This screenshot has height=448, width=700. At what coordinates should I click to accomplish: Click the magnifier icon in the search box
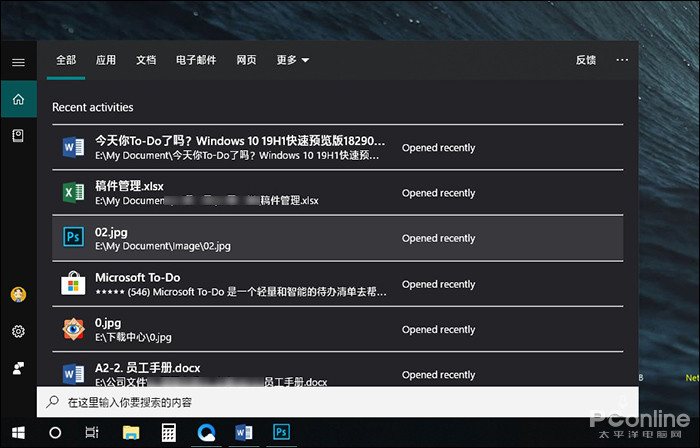(53, 402)
